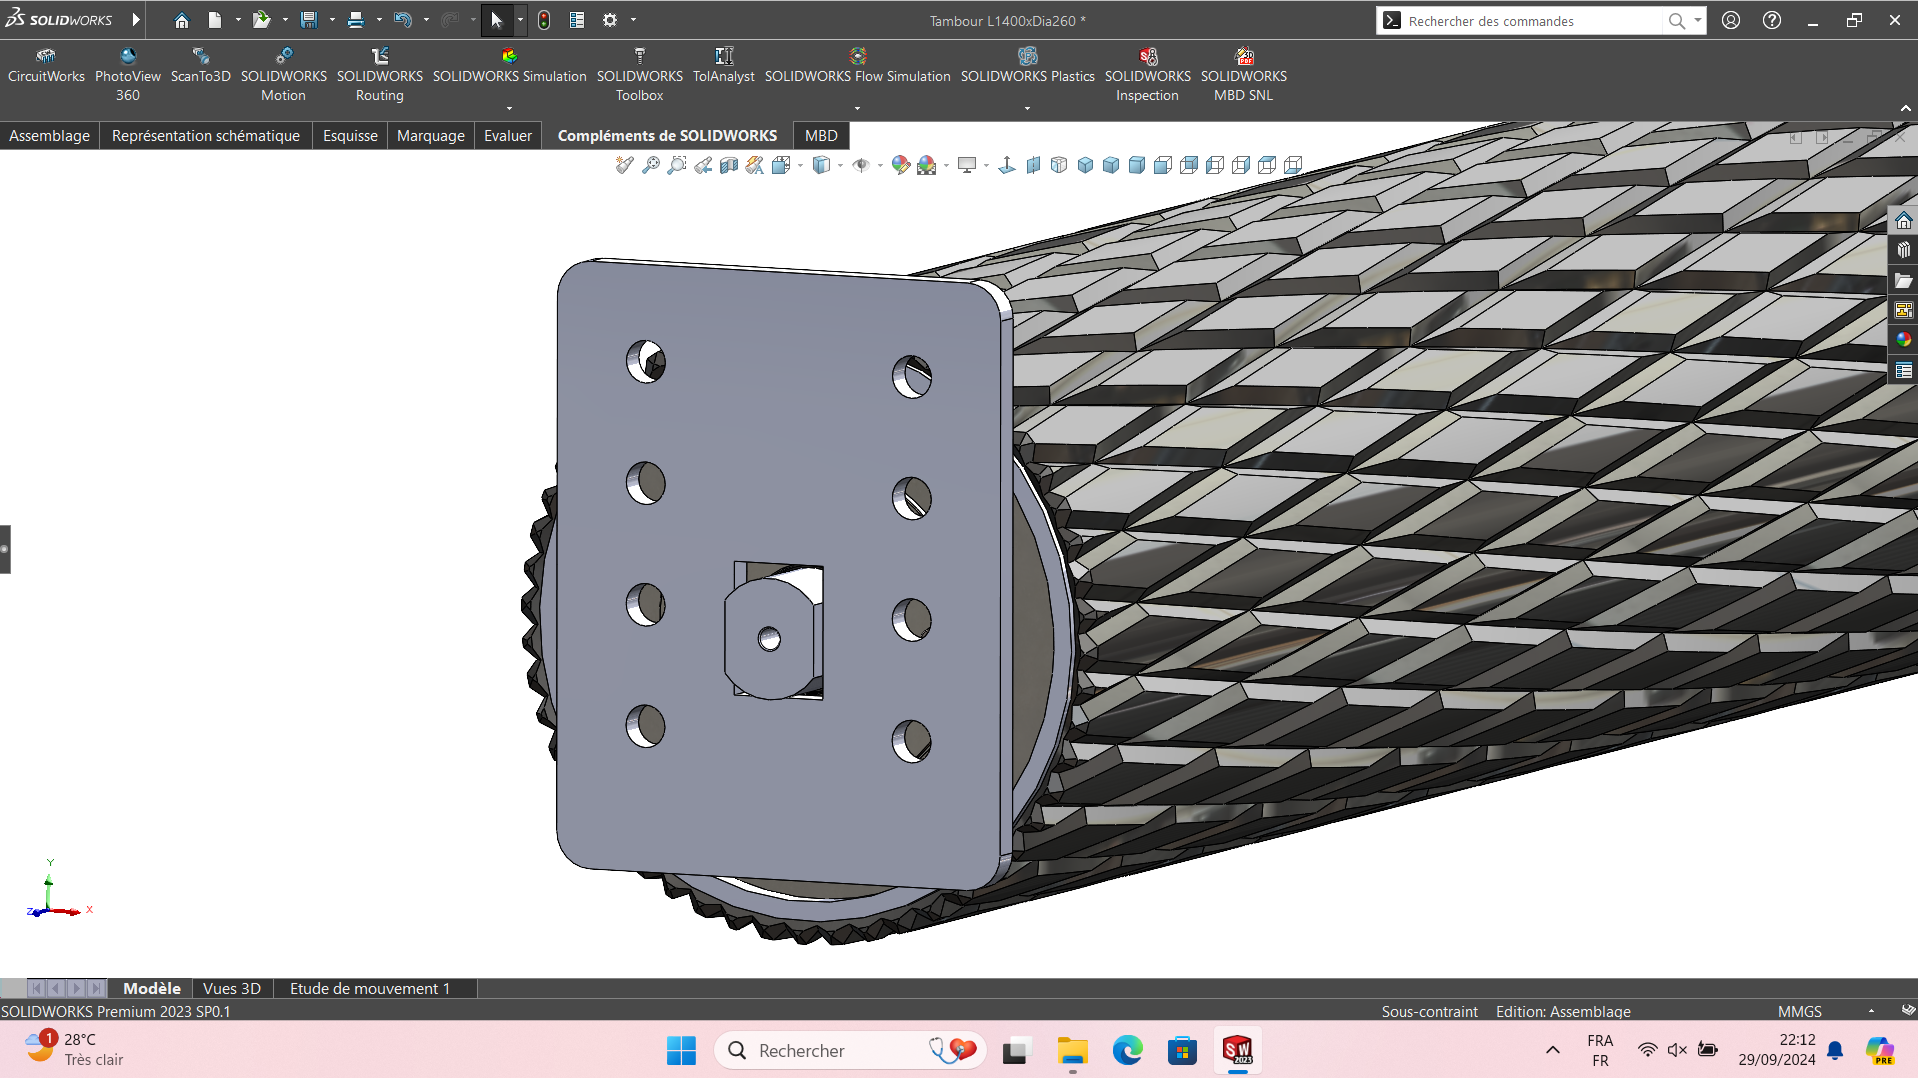
Task: Click the Edit Appearance color ball
Action: point(900,165)
